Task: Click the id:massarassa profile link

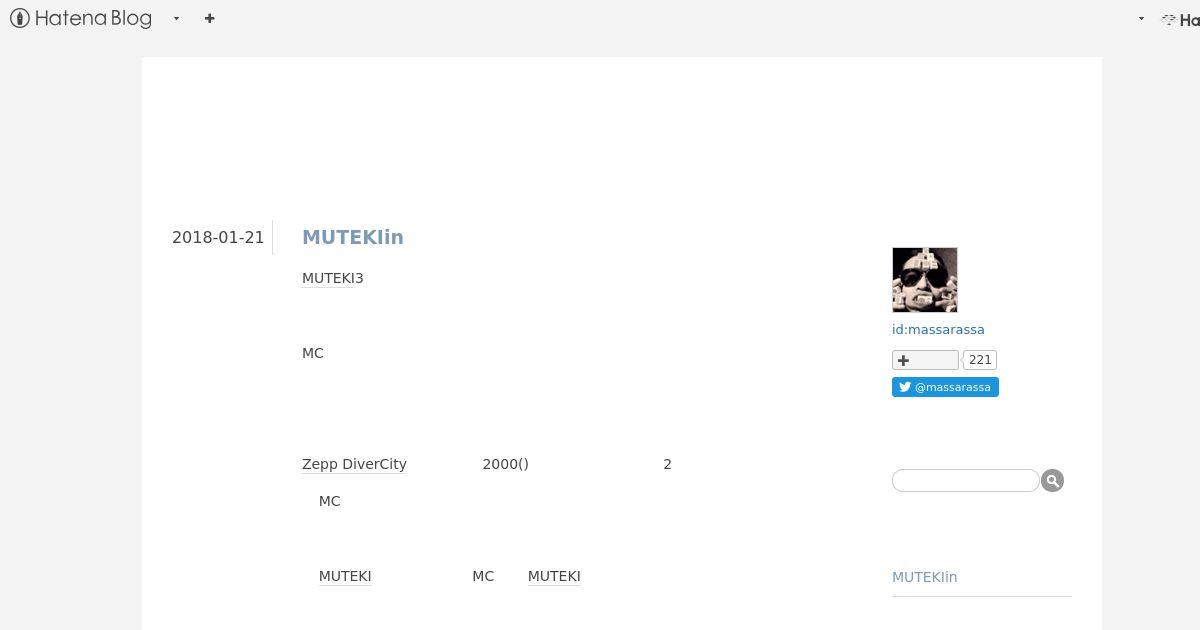Action: [x=938, y=329]
